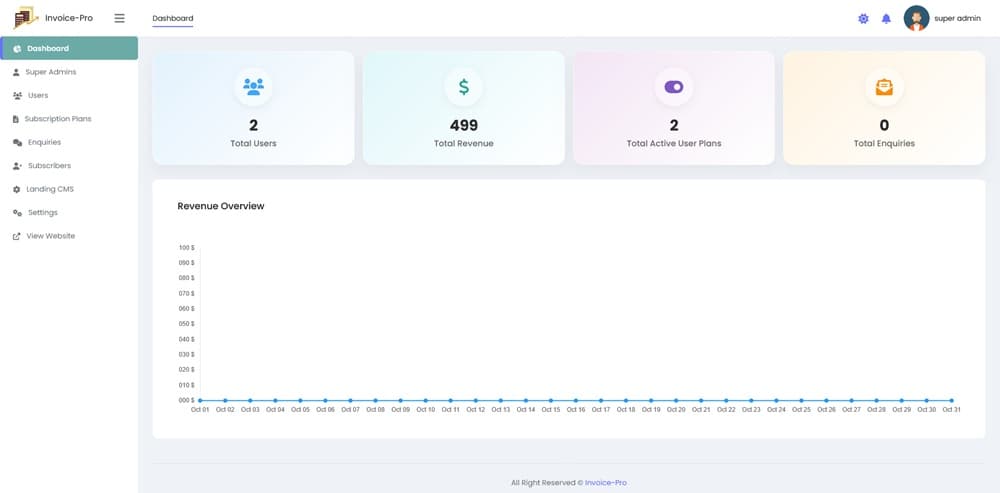Click the Total Revenue dollar icon

coord(463,87)
